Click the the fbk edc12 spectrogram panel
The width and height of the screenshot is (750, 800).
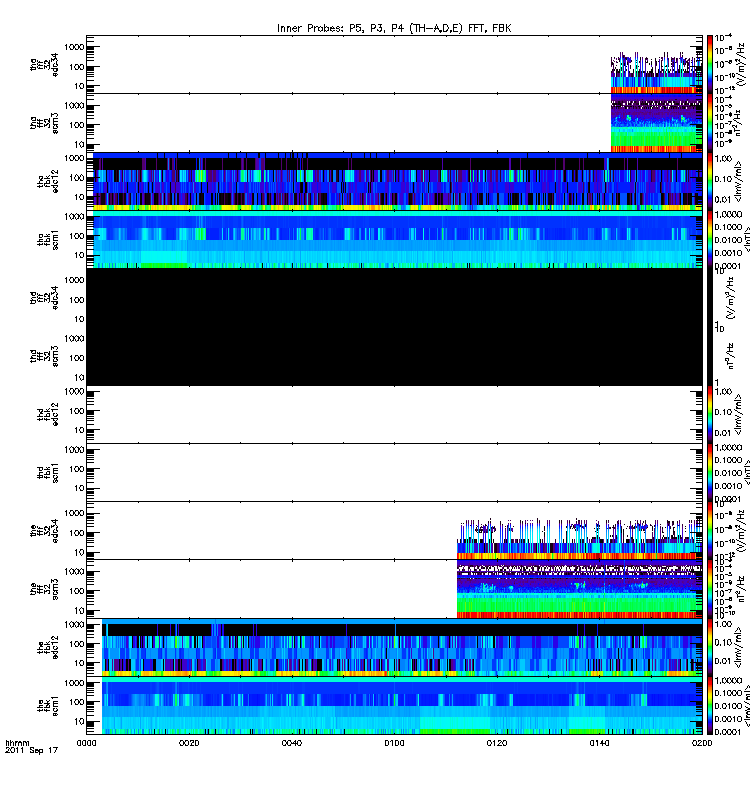(394, 647)
